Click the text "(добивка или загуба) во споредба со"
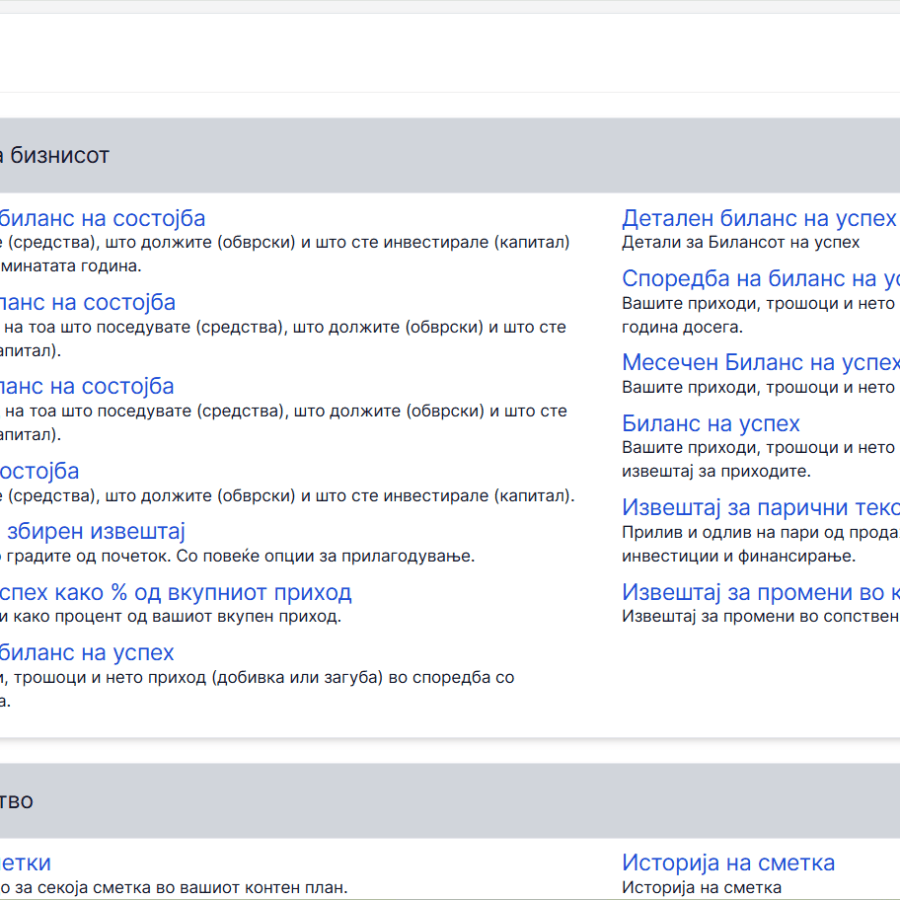Screen dimensions: 900x900 [363, 677]
